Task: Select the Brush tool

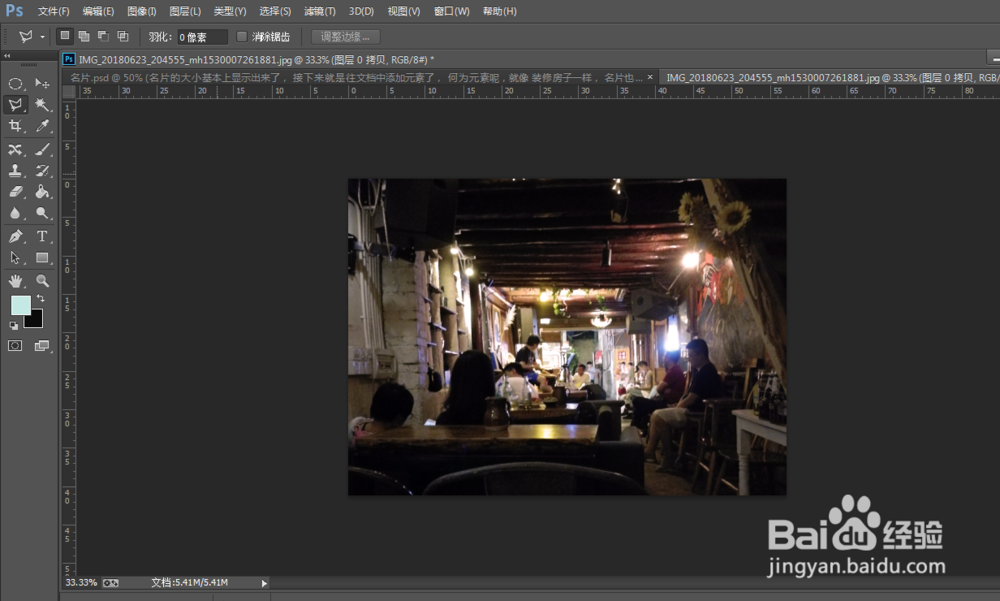Action: pyautogui.click(x=42, y=150)
